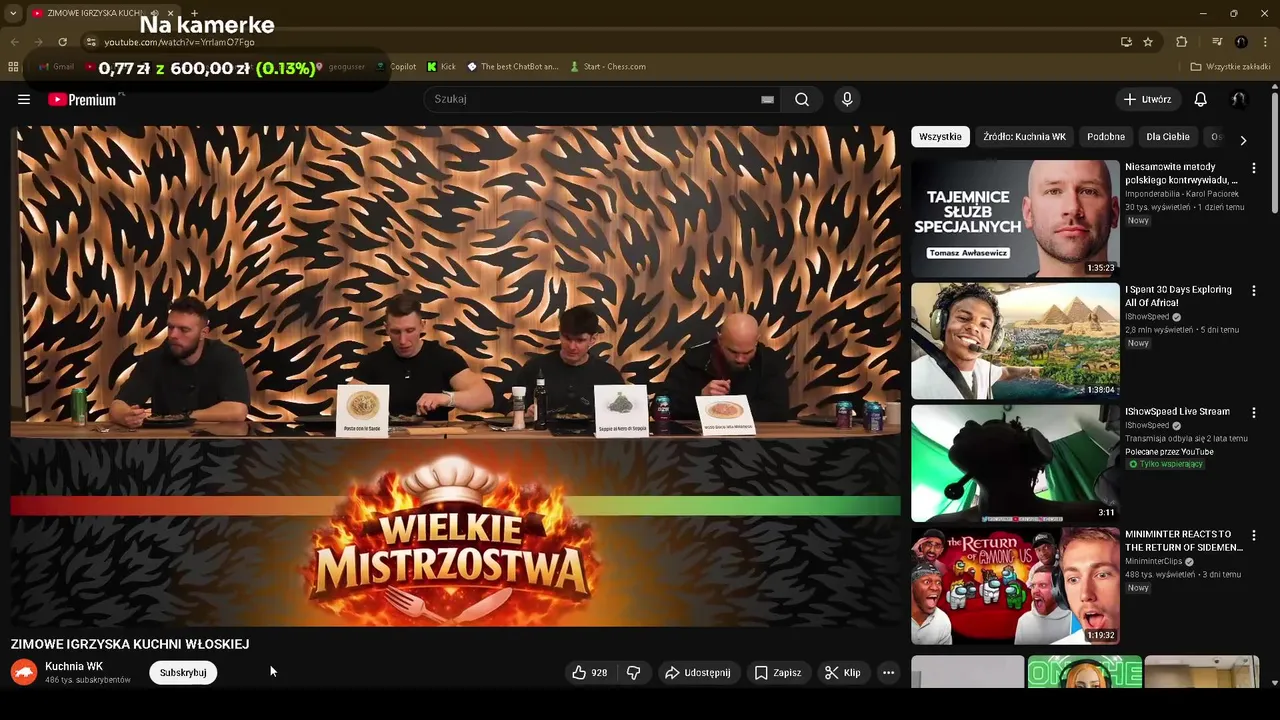Image resolution: width=1280 pixels, height=720 pixels.
Task: Open Kick bookmark
Action: pyautogui.click(x=441, y=67)
